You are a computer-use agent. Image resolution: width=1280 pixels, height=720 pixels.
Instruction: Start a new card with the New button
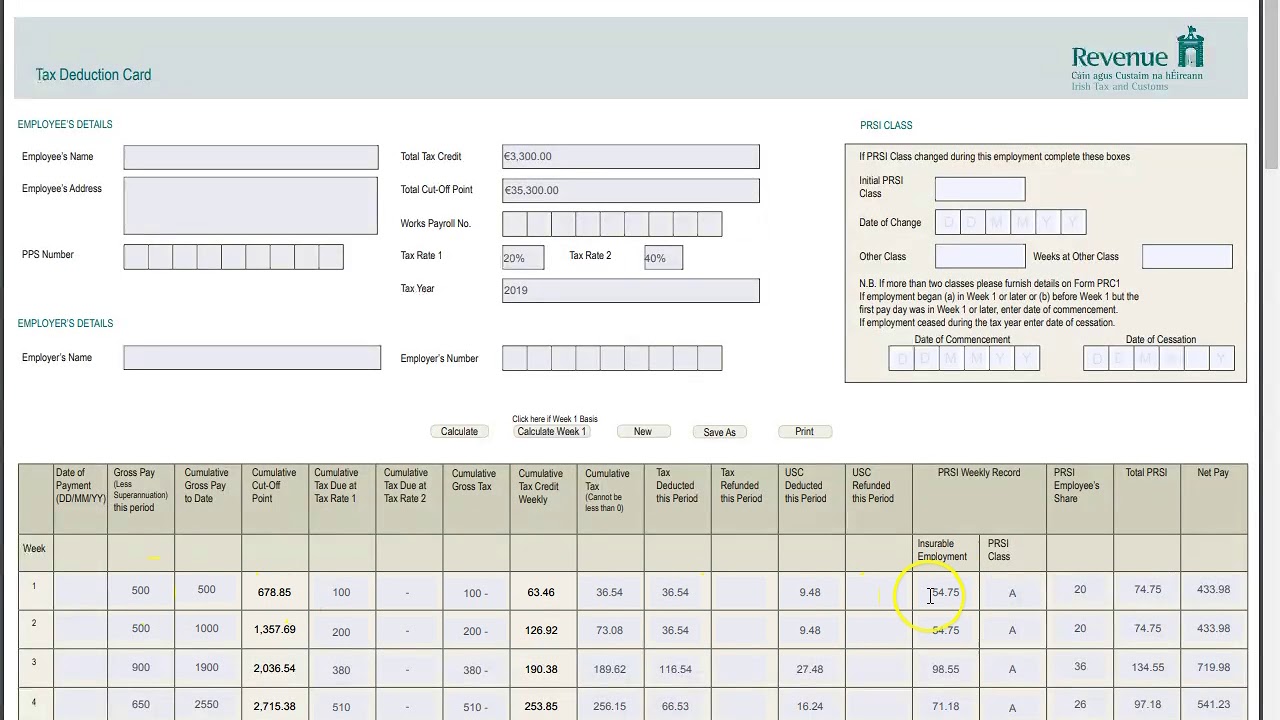point(642,432)
